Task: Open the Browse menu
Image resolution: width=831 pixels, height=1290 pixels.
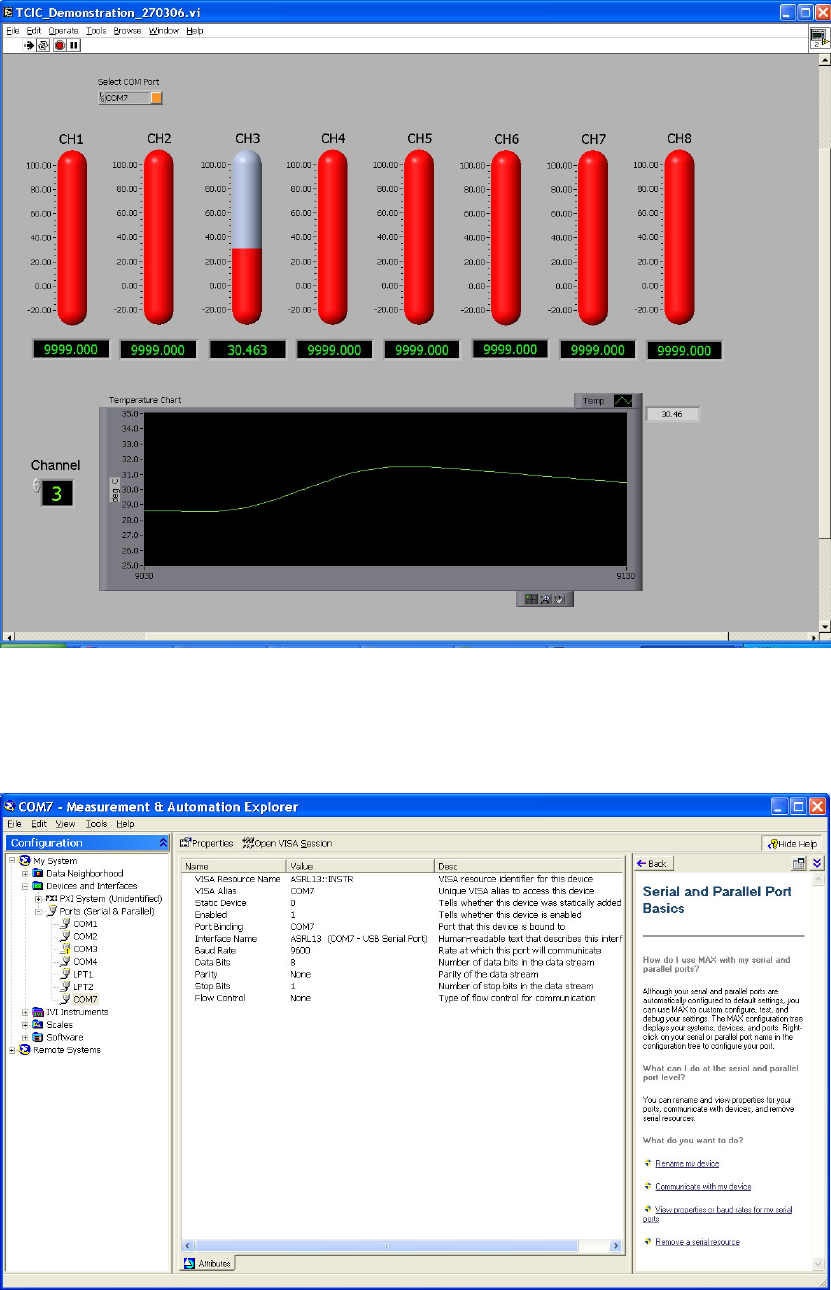Action: pyautogui.click(x=127, y=31)
